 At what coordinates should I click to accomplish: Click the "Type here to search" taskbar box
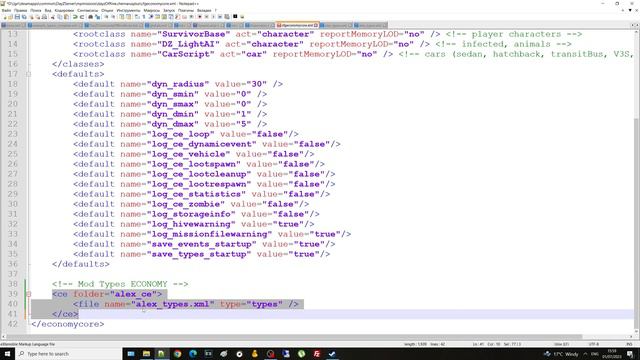coord(69,354)
